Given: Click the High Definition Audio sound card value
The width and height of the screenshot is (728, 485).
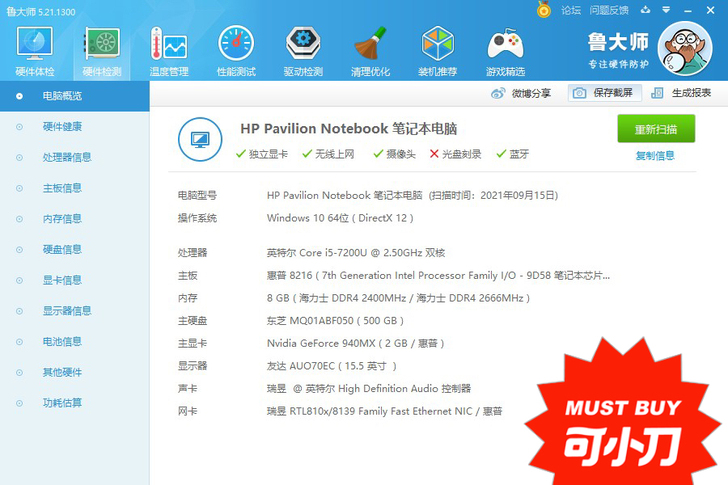Looking at the screenshot, I should click(369, 388).
